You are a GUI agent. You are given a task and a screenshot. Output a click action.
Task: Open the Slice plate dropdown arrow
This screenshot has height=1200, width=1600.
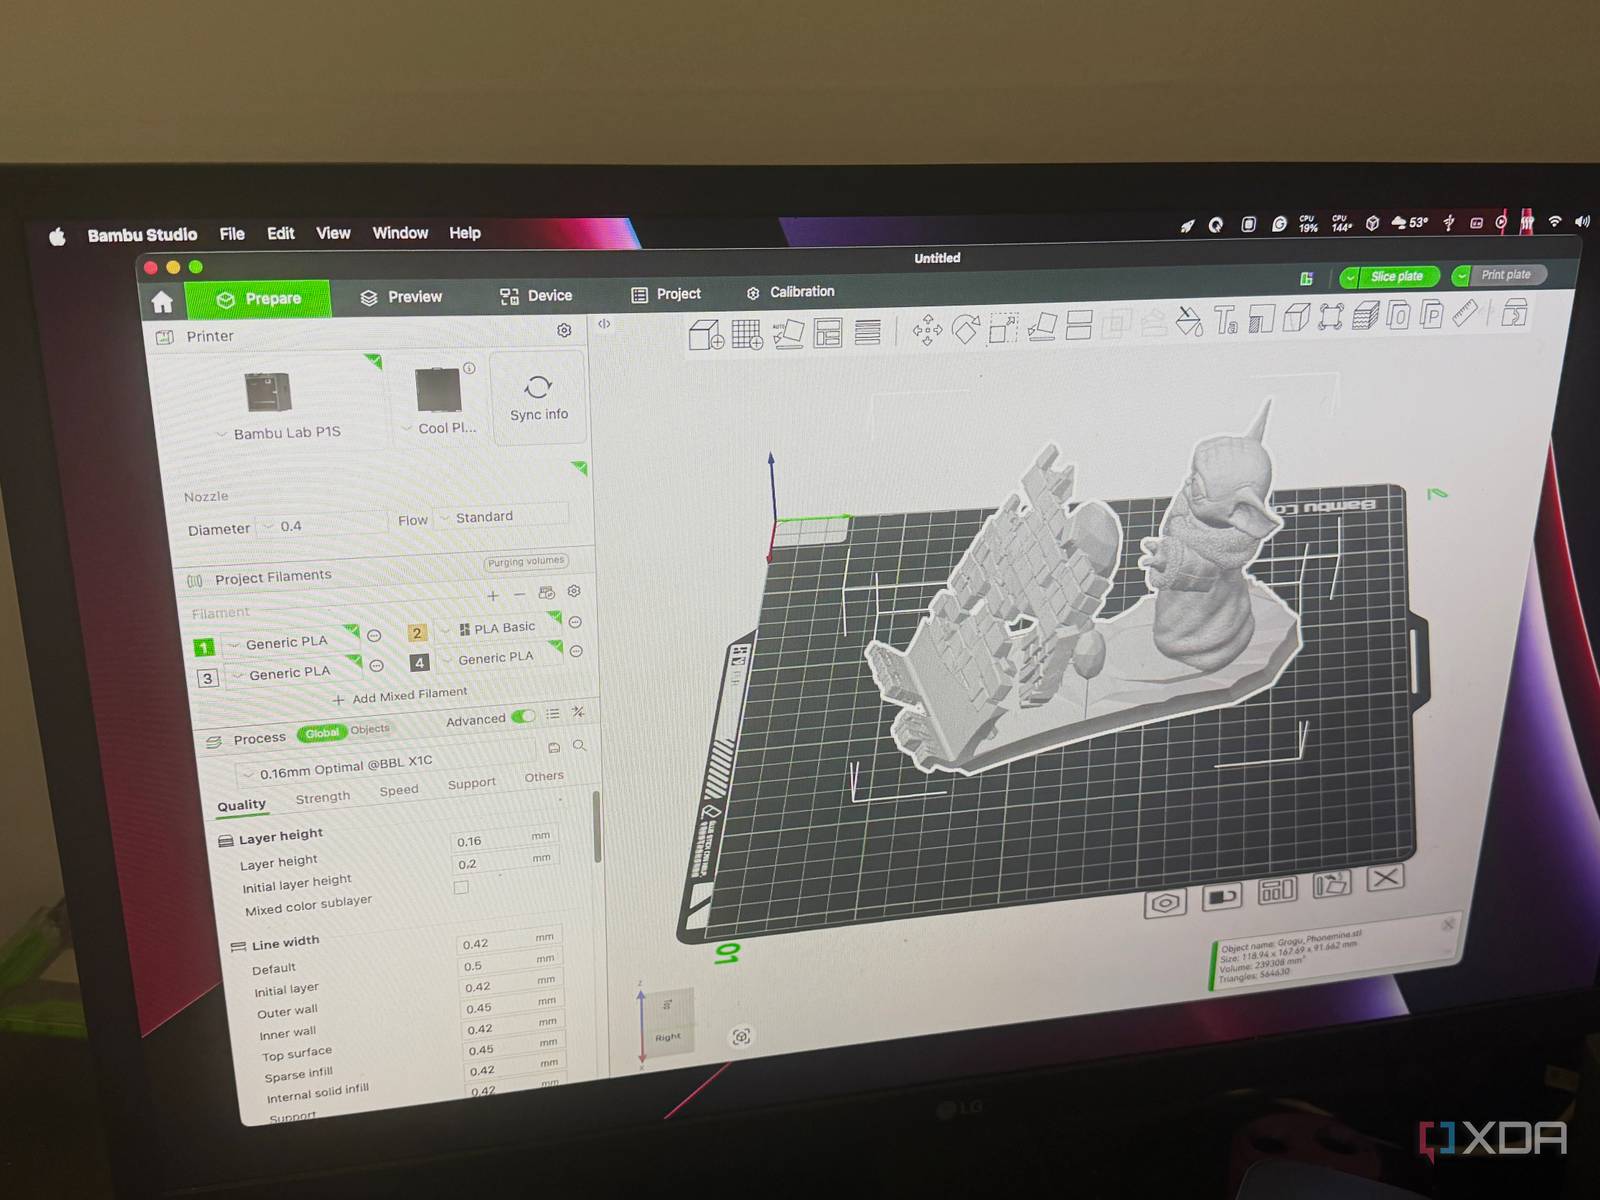coord(1351,278)
